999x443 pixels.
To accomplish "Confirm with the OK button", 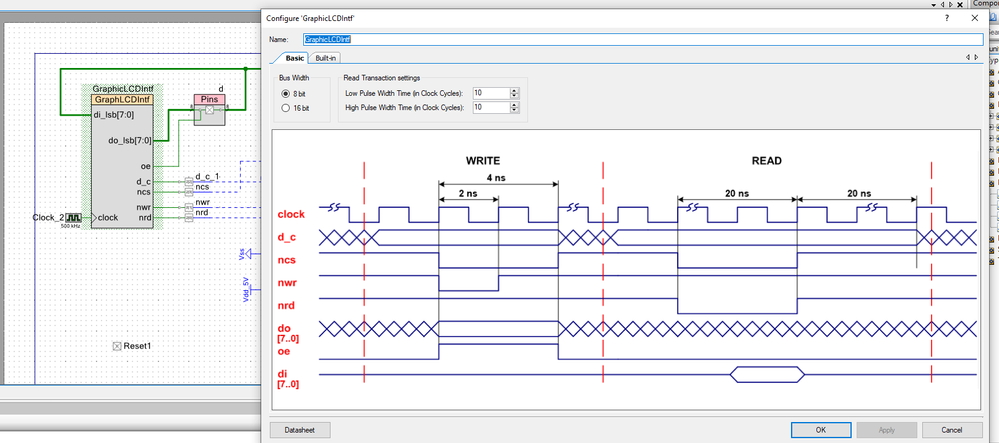I will 821,430.
